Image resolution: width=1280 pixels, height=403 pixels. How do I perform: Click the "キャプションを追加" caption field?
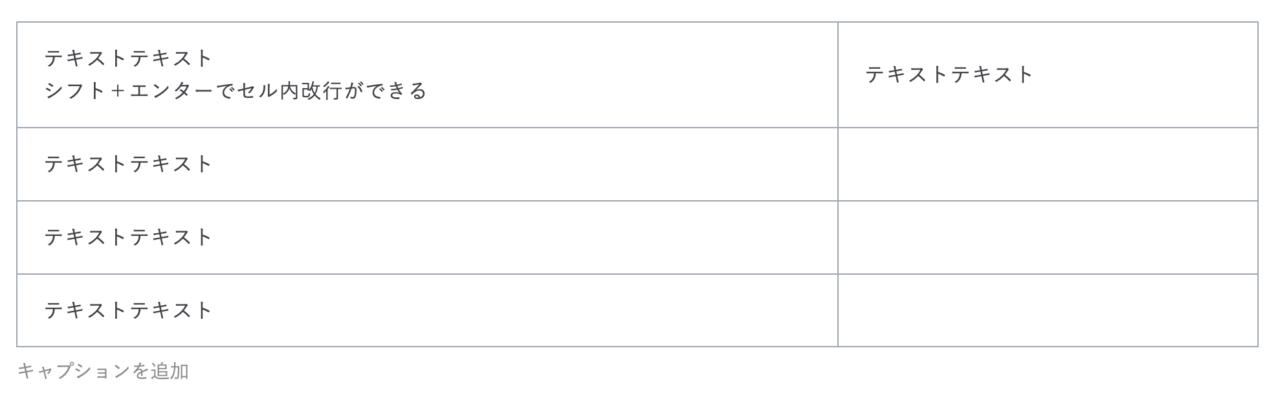pyautogui.click(x=103, y=372)
